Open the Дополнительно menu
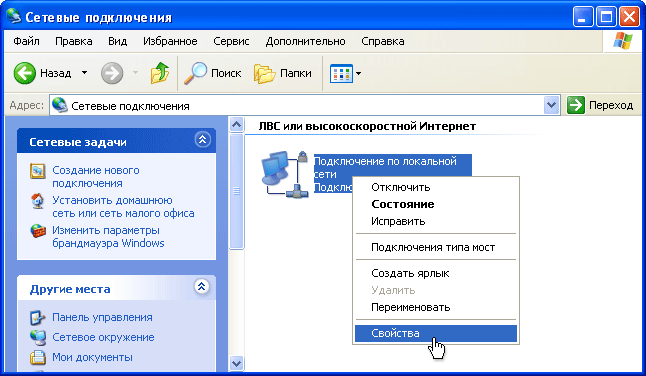 pyautogui.click(x=305, y=41)
